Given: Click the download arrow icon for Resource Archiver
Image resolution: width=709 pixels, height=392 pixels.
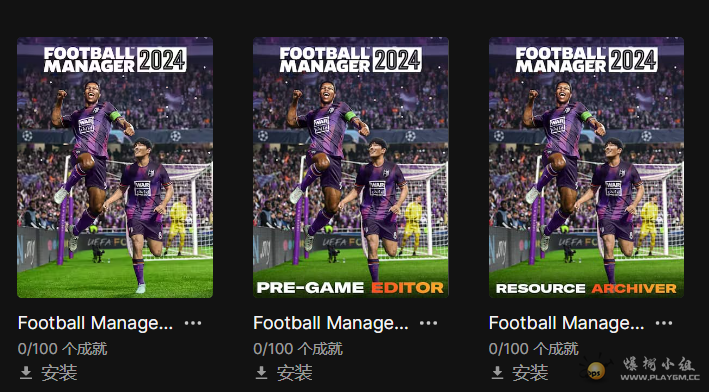Looking at the screenshot, I should (497, 373).
